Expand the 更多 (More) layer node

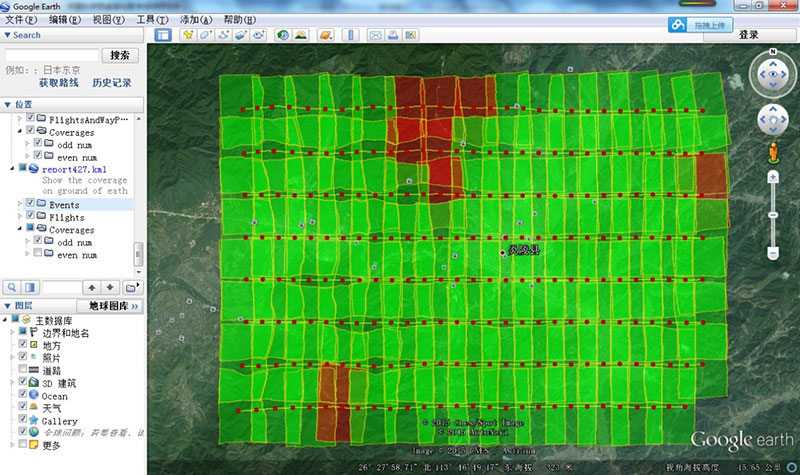pyautogui.click(x=10, y=445)
